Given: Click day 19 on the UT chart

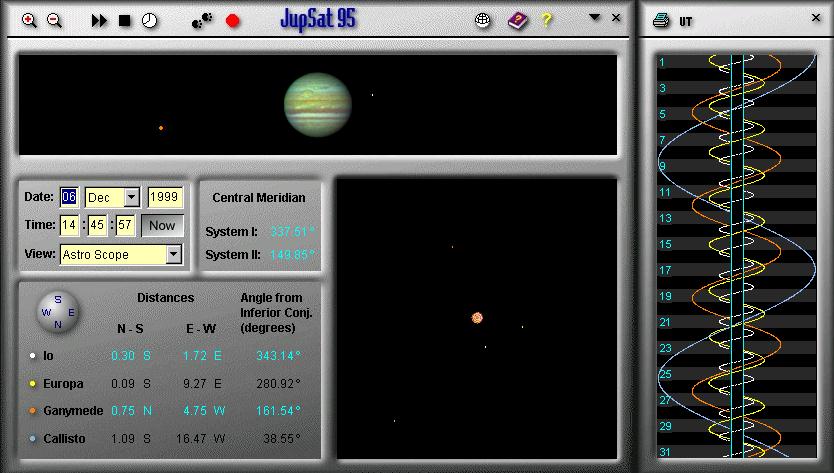Looking at the screenshot, I should tap(665, 296).
